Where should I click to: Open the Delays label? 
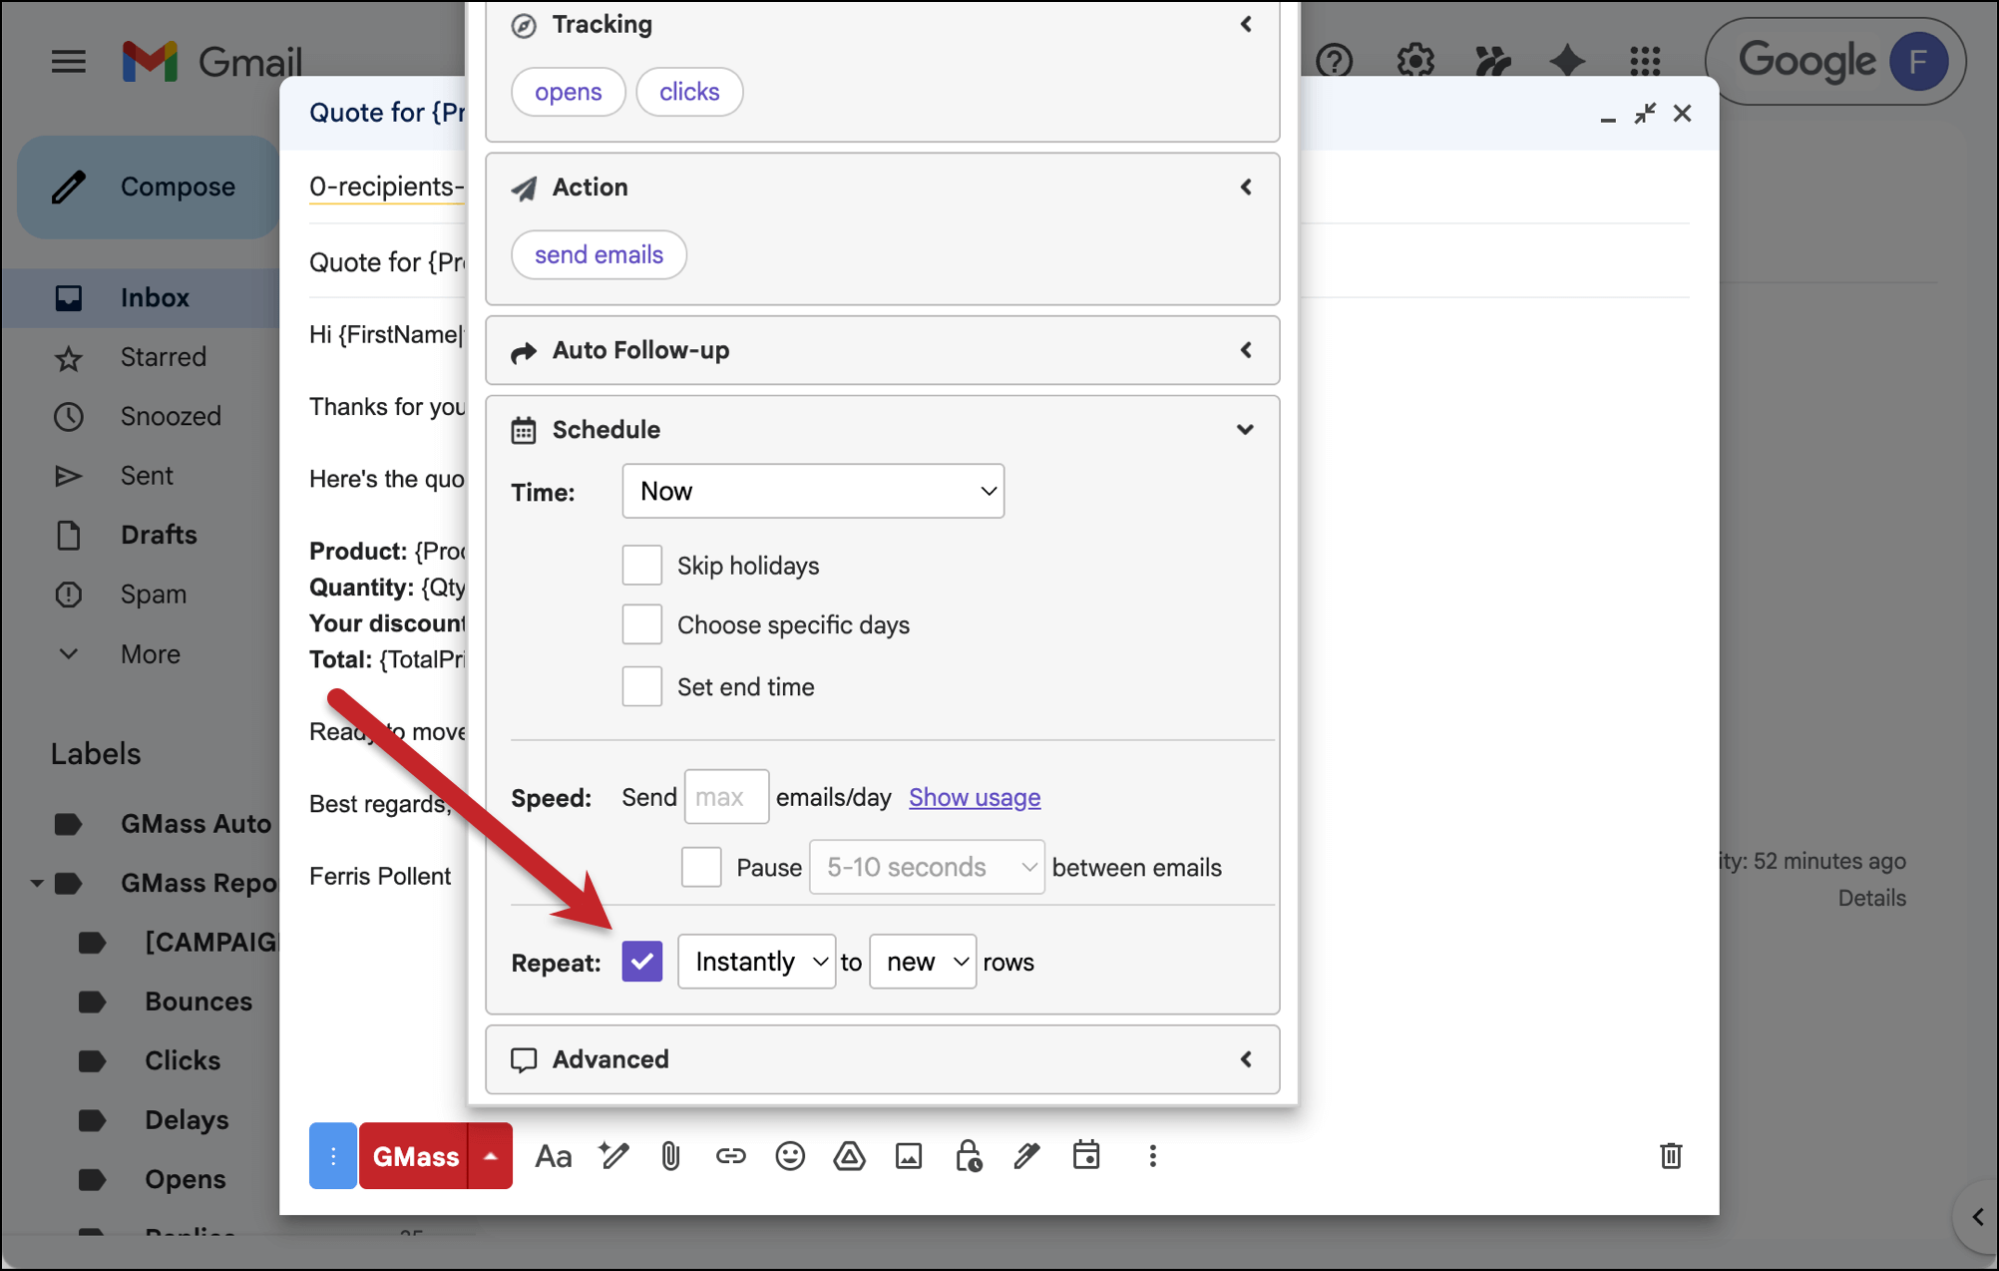coord(186,1120)
